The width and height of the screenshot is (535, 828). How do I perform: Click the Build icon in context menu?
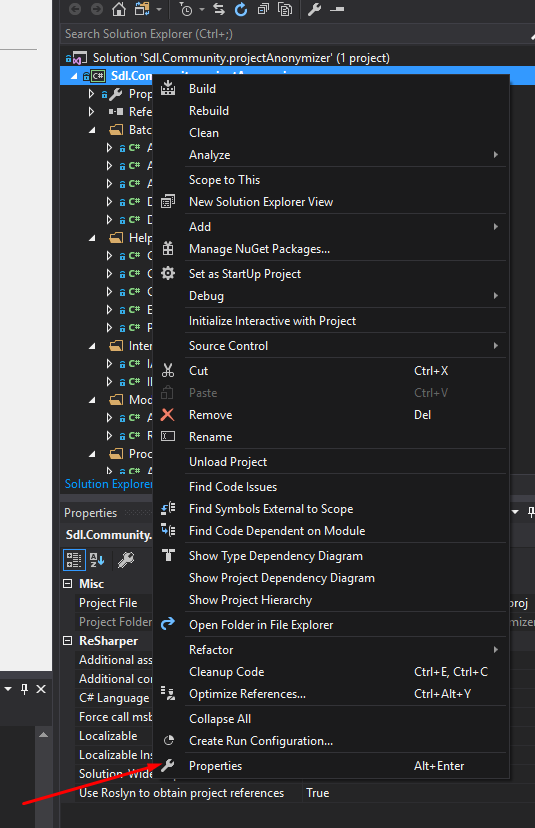click(x=168, y=88)
